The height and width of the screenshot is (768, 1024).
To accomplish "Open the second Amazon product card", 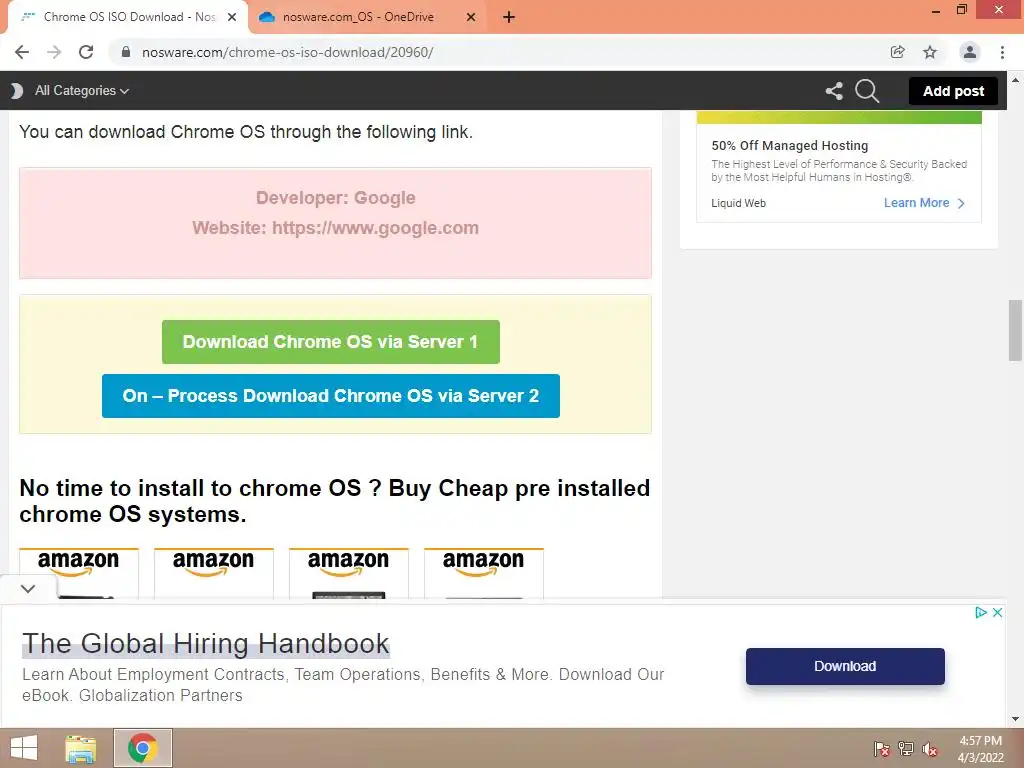I will click(x=214, y=573).
